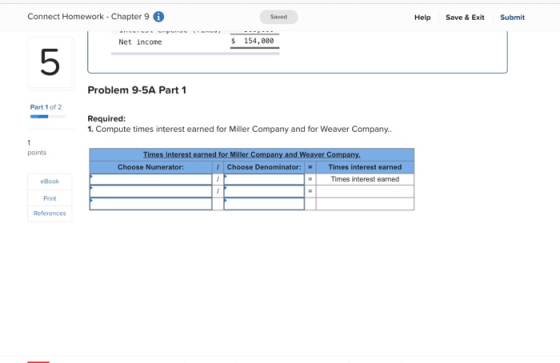
Task: Click the third row times interest earned result cell
Action: pyautogui.click(x=365, y=204)
